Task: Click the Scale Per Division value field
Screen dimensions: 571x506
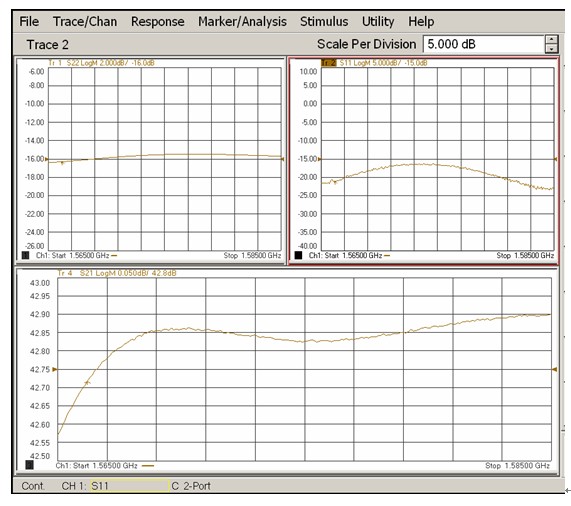Action: pyautogui.click(x=483, y=44)
